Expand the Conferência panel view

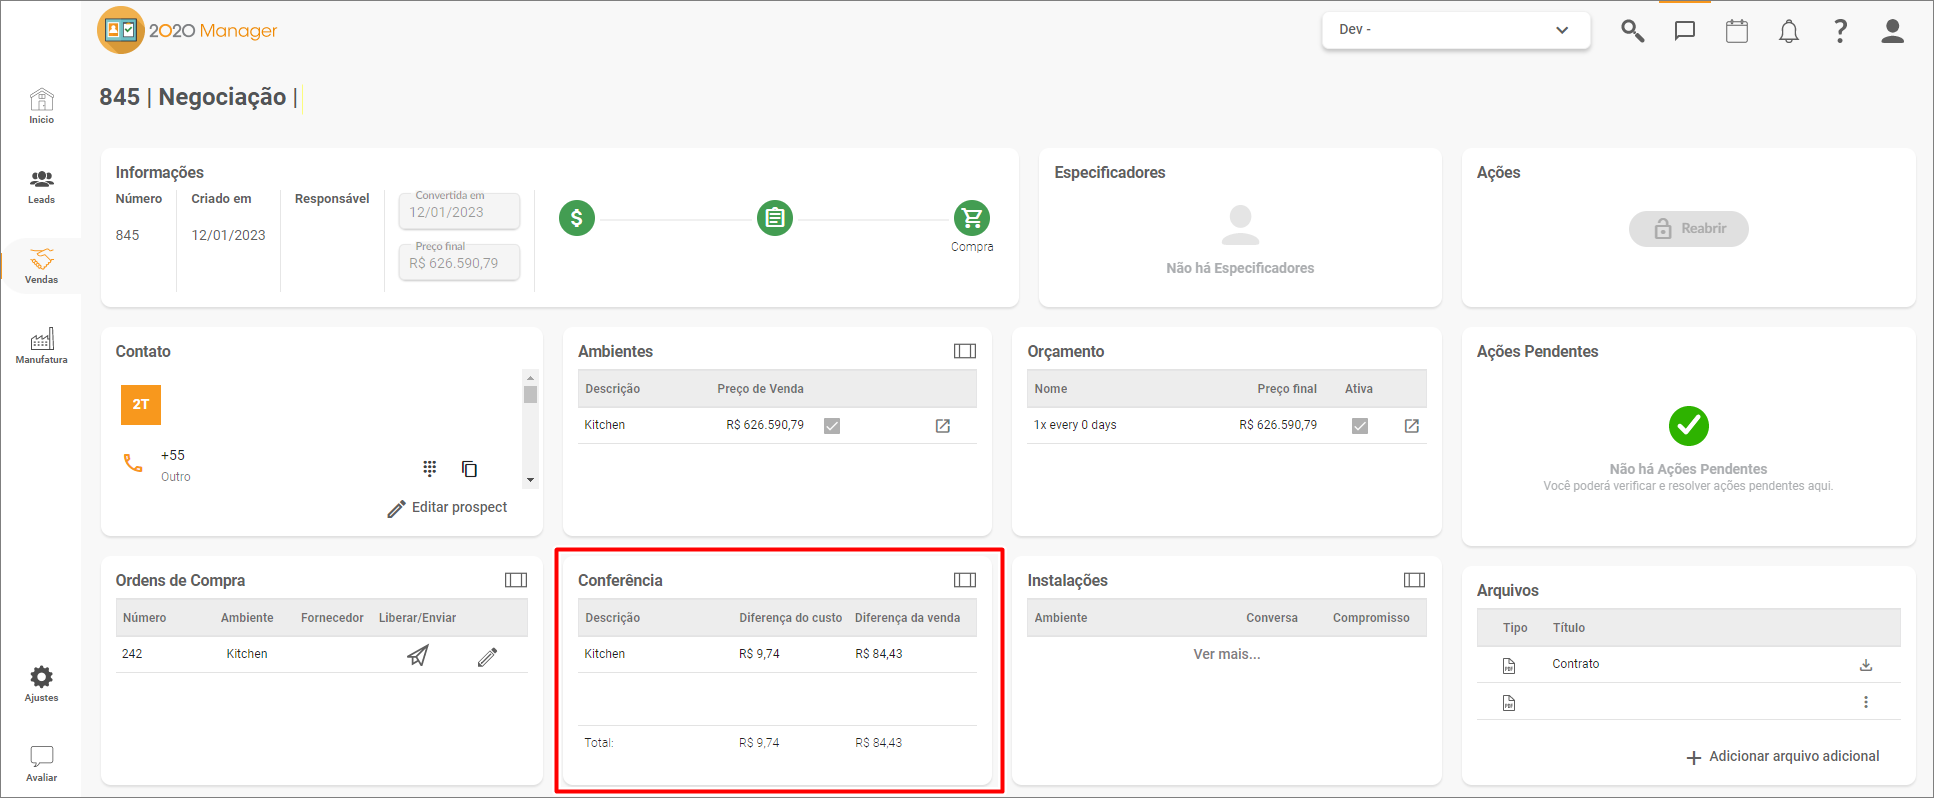(x=965, y=580)
